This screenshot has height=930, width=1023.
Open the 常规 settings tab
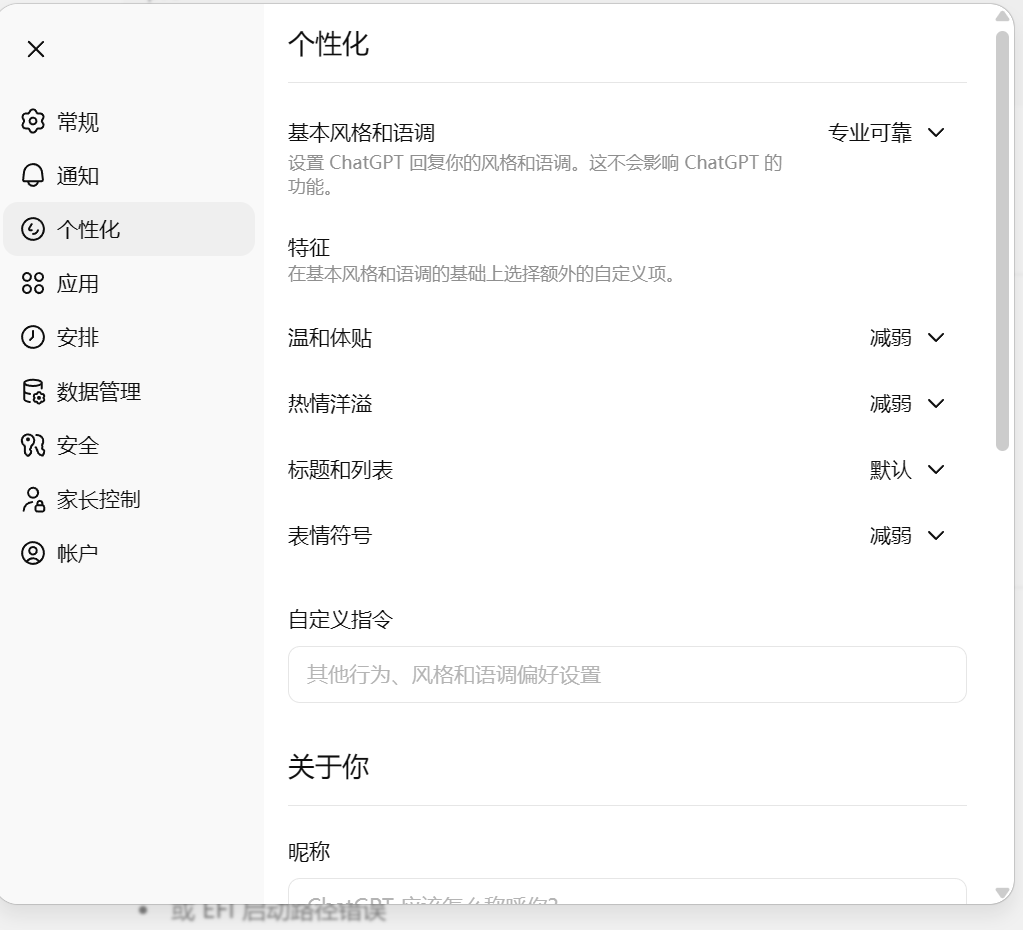point(129,121)
